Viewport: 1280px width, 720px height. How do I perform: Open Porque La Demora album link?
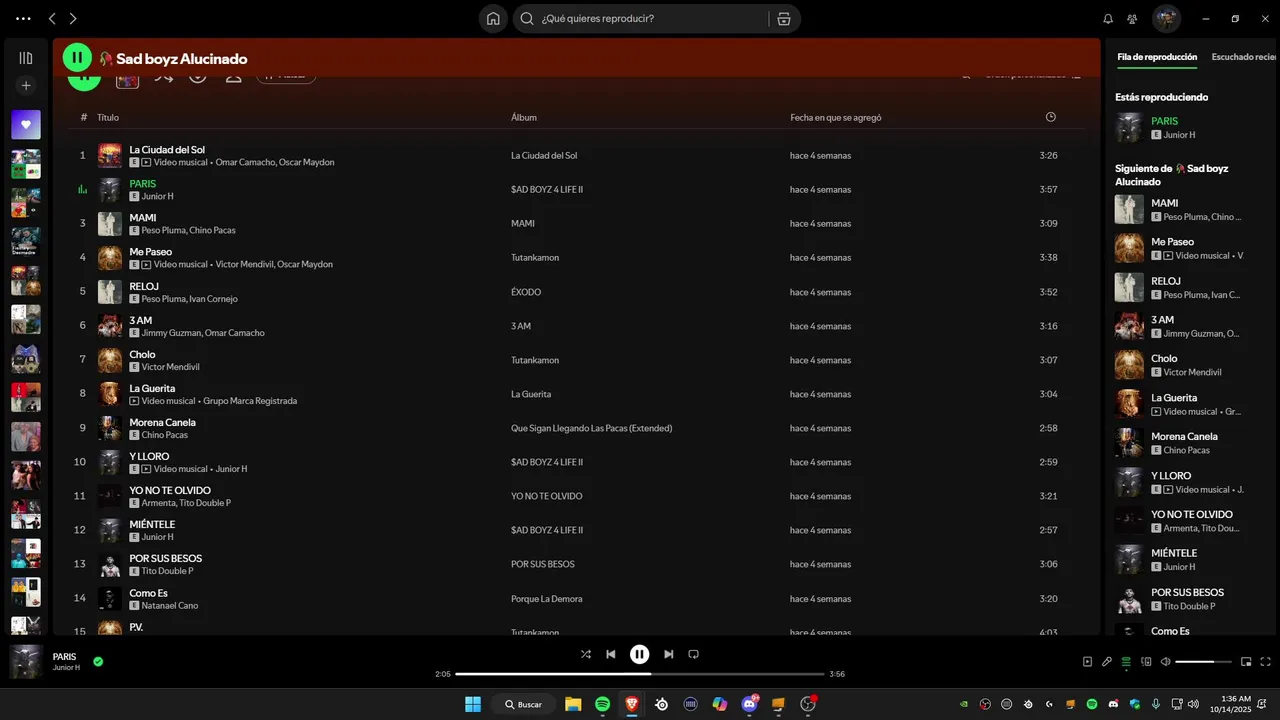point(546,598)
